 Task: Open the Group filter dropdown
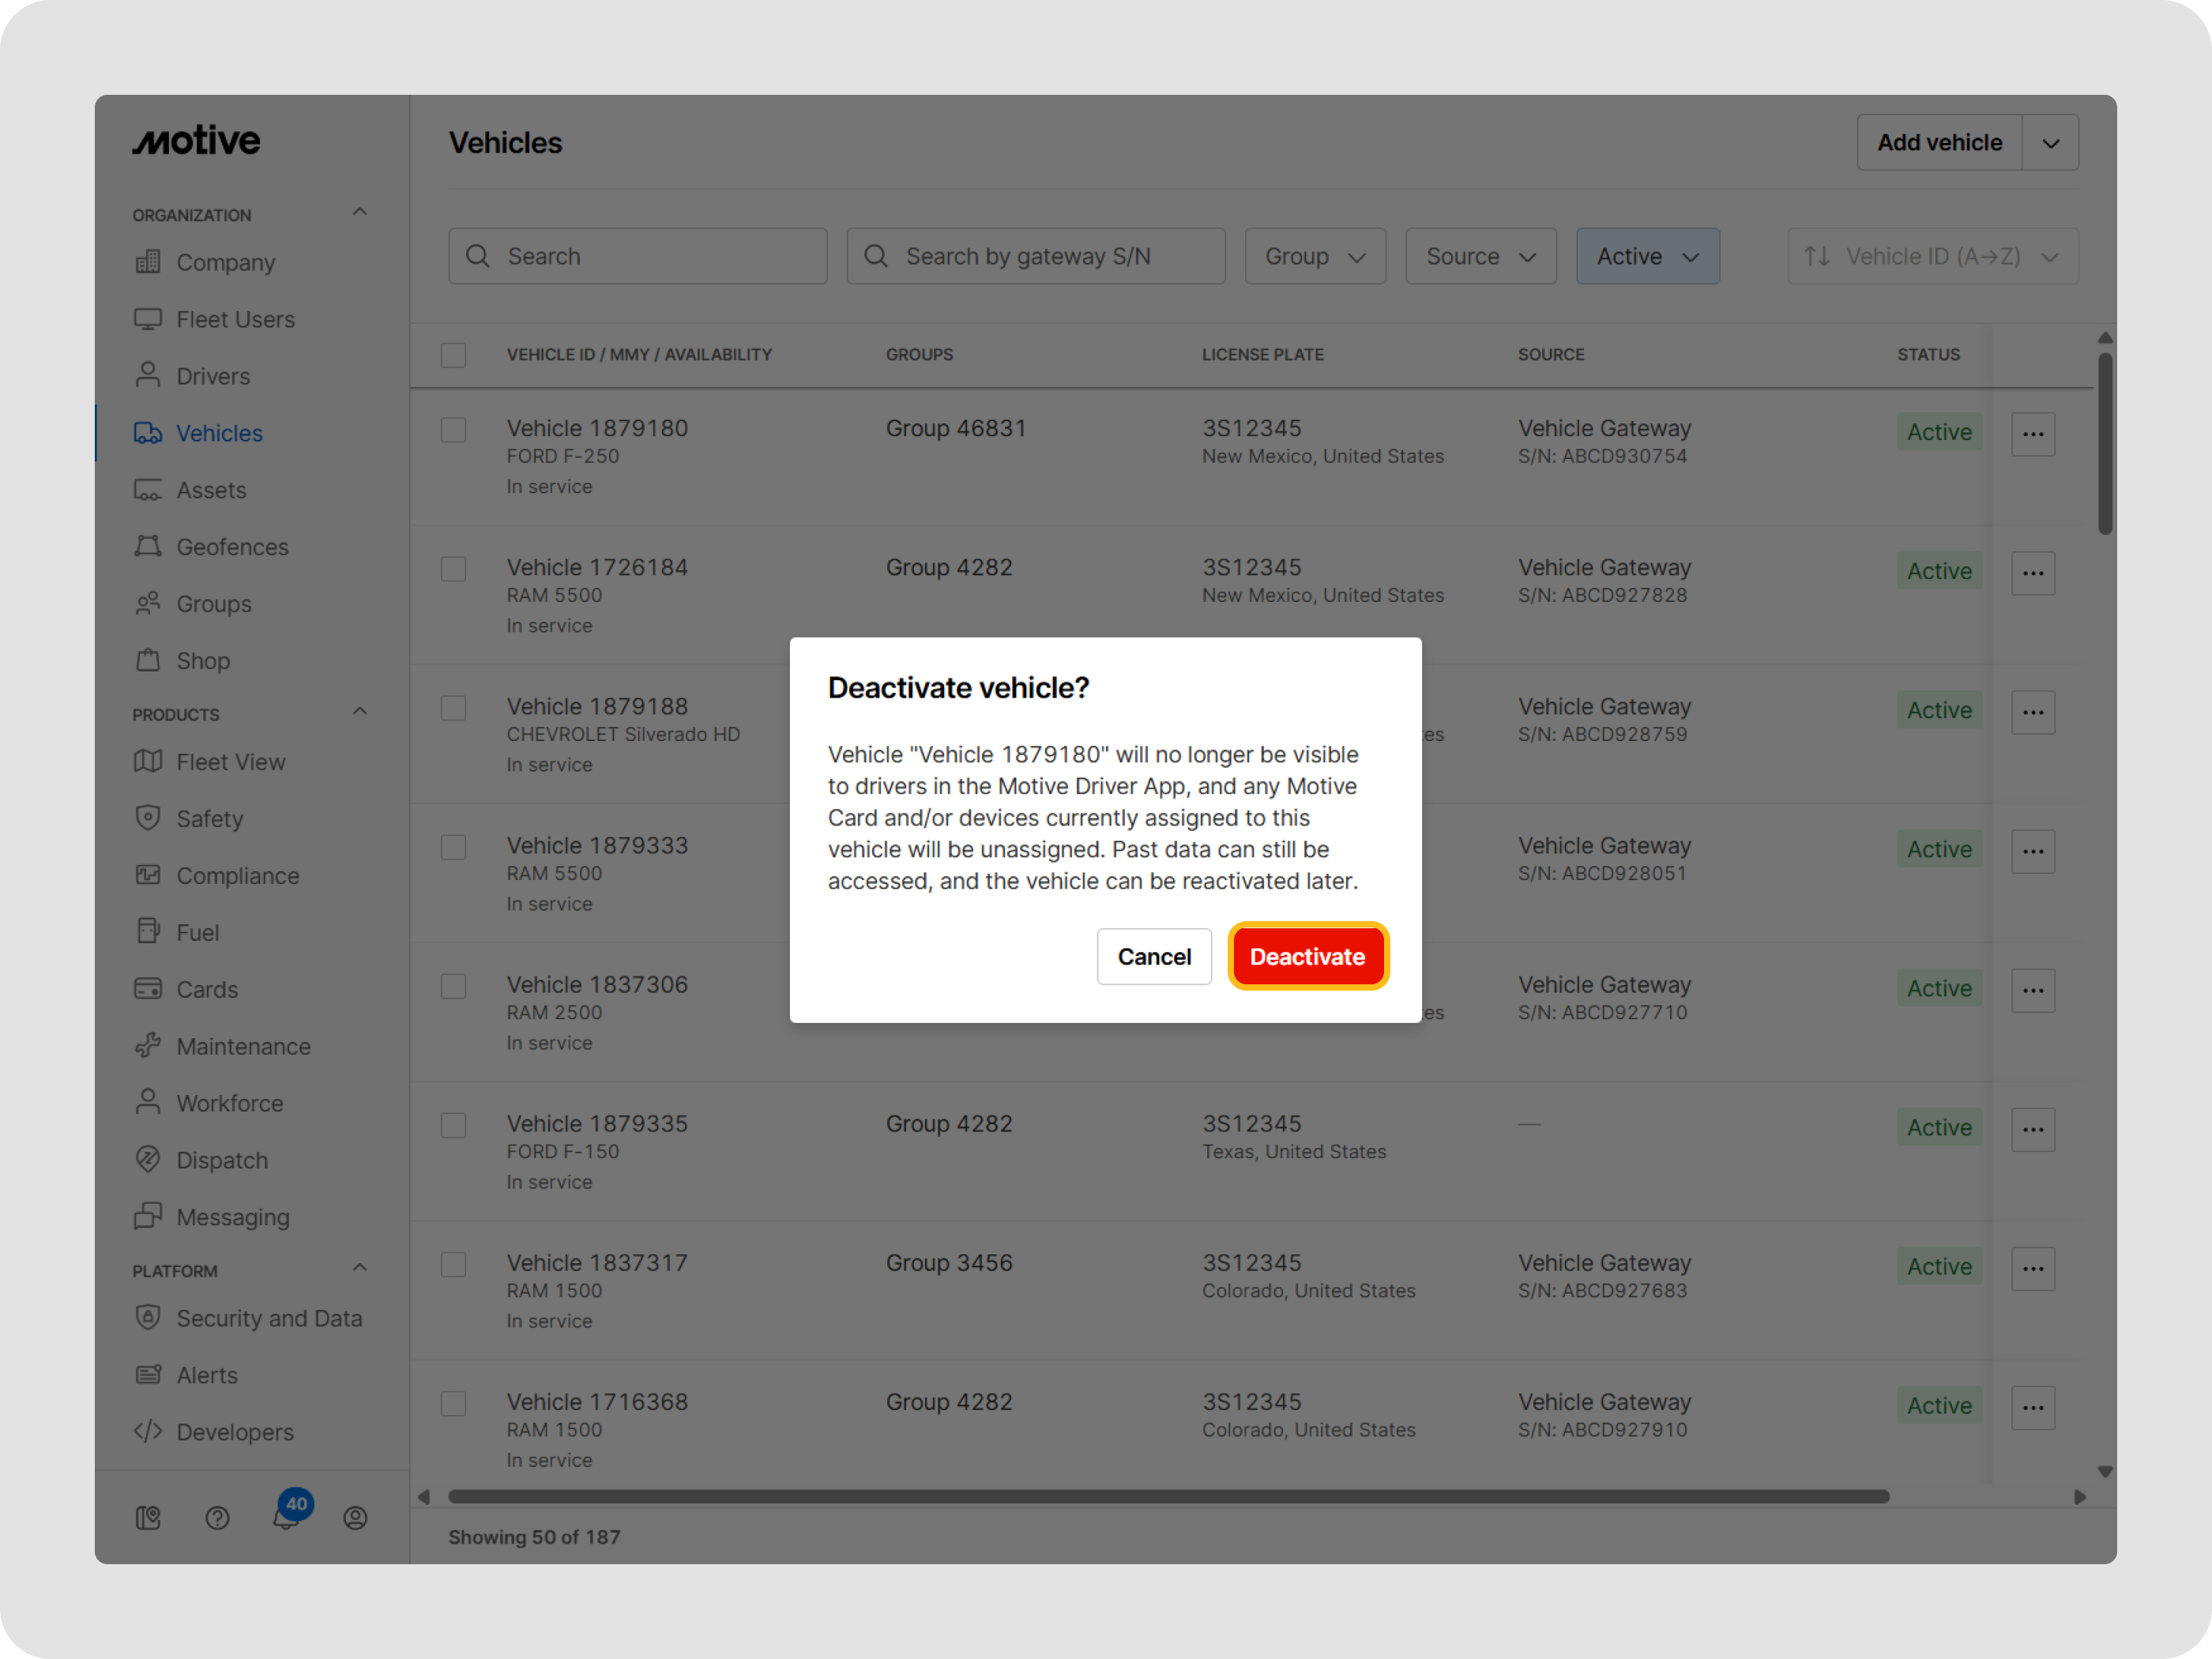1314,256
